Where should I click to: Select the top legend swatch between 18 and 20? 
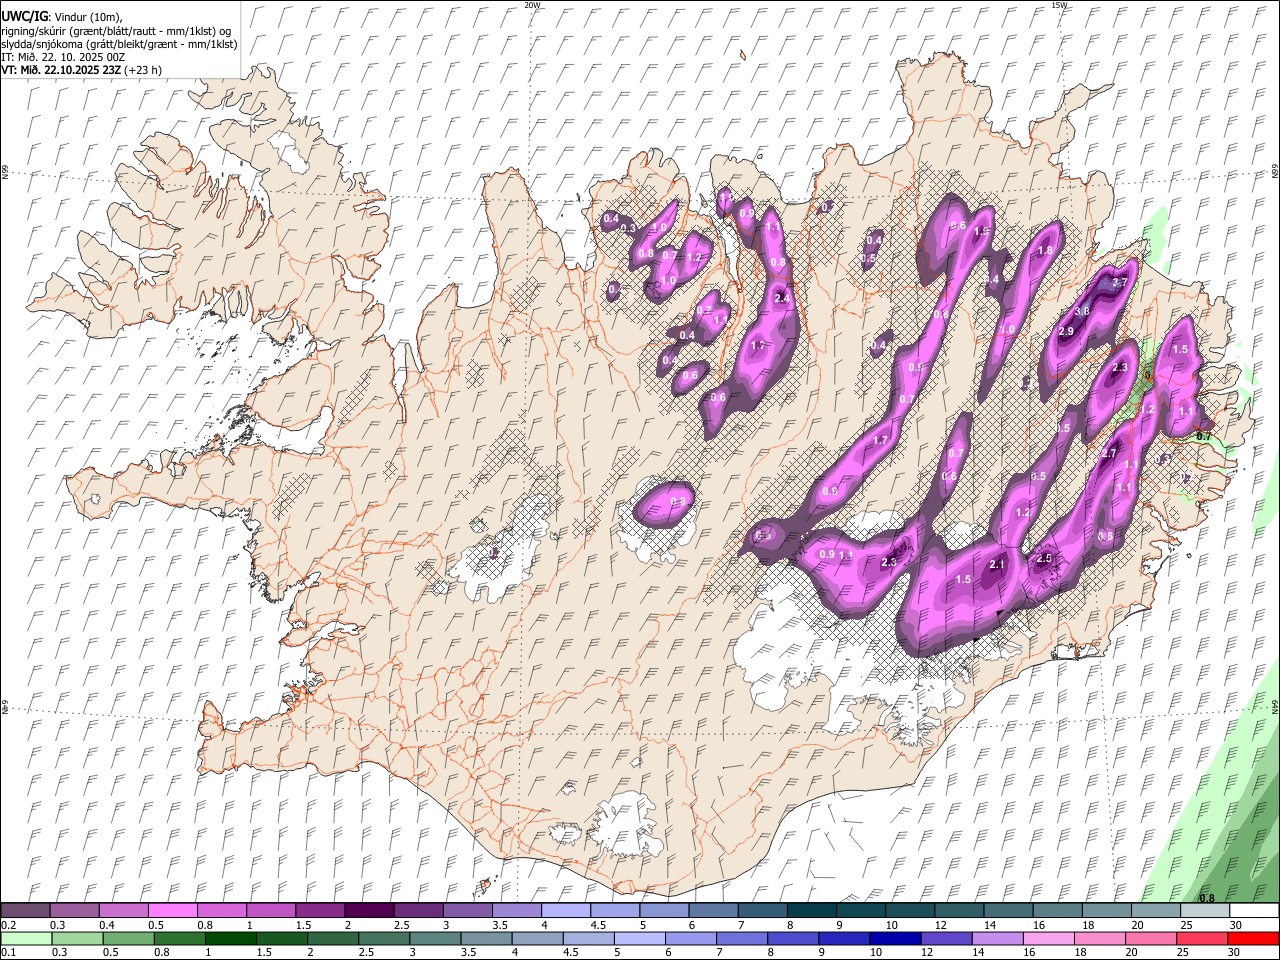pos(1106,911)
